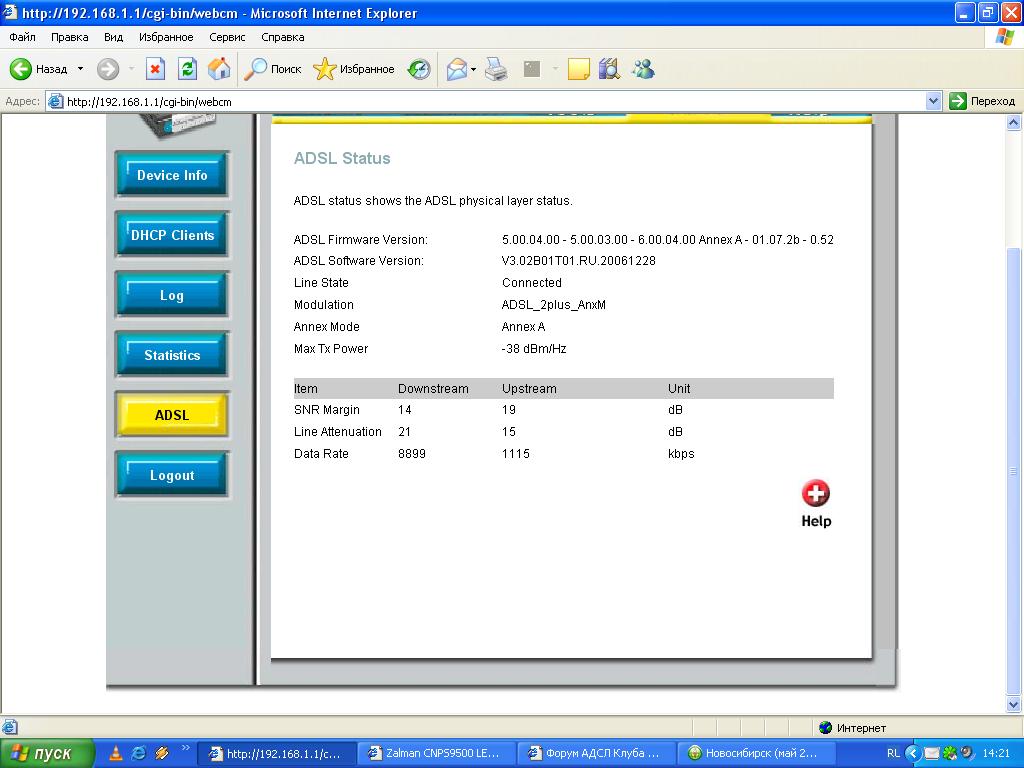Refresh the page with the green arrows icon
Image resolution: width=1024 pixels, height=768 pixels.
pos(187,69)
